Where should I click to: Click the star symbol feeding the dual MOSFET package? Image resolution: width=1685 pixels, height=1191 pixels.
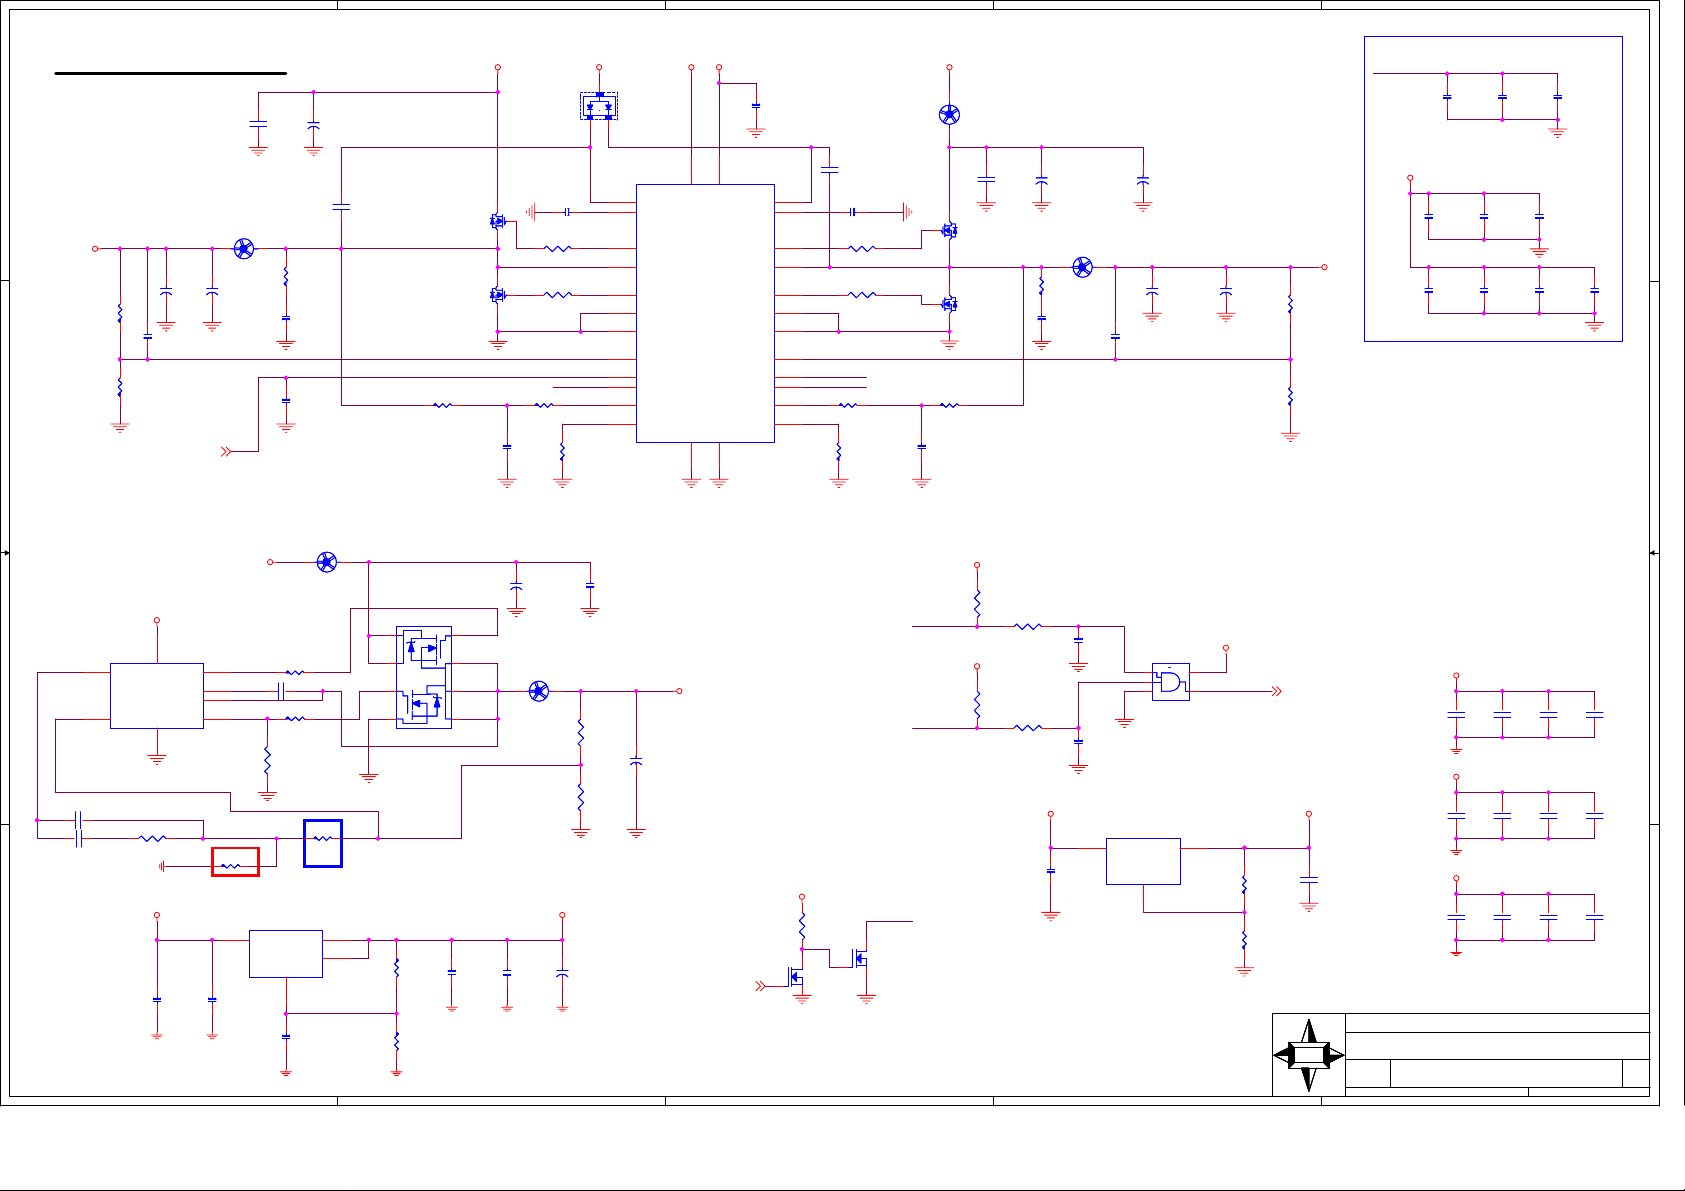click(327, 562)
